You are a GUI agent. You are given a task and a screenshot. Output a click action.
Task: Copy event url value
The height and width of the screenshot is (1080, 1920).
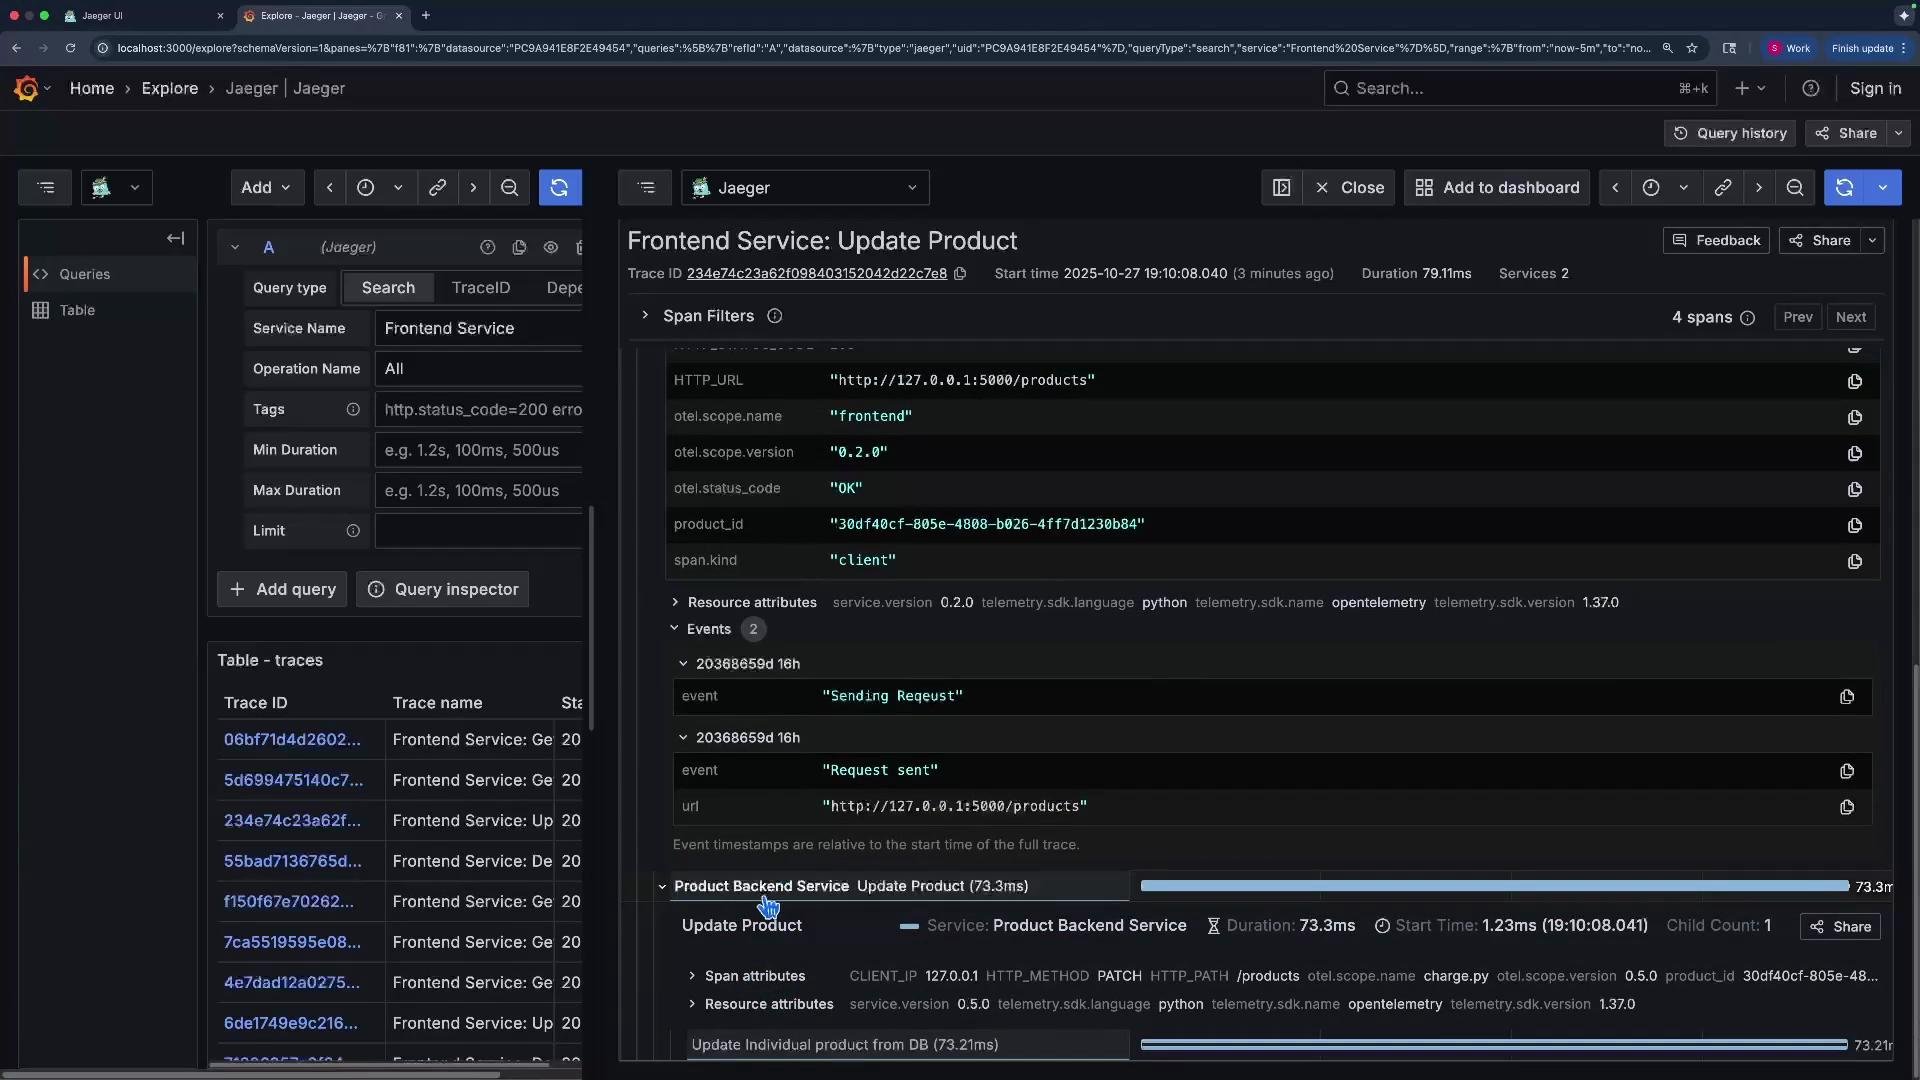(1846, 807)
